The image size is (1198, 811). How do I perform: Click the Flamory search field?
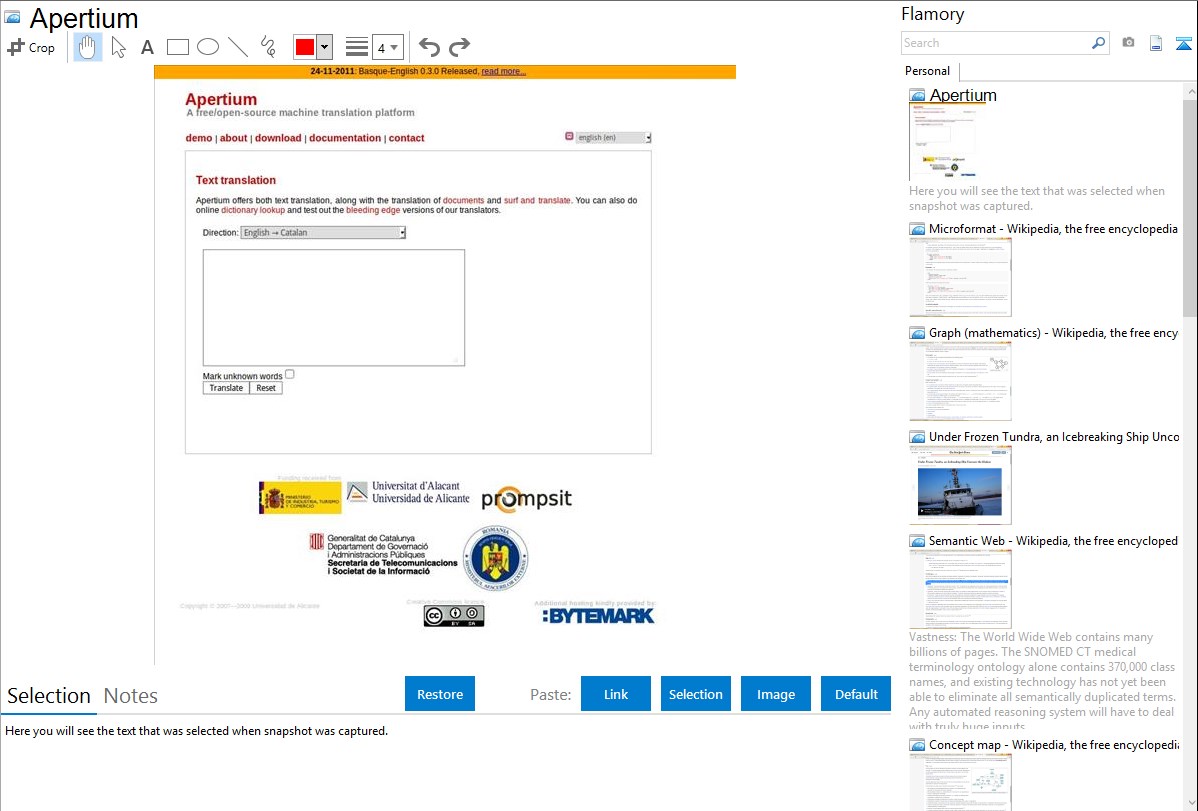(996, 43)
